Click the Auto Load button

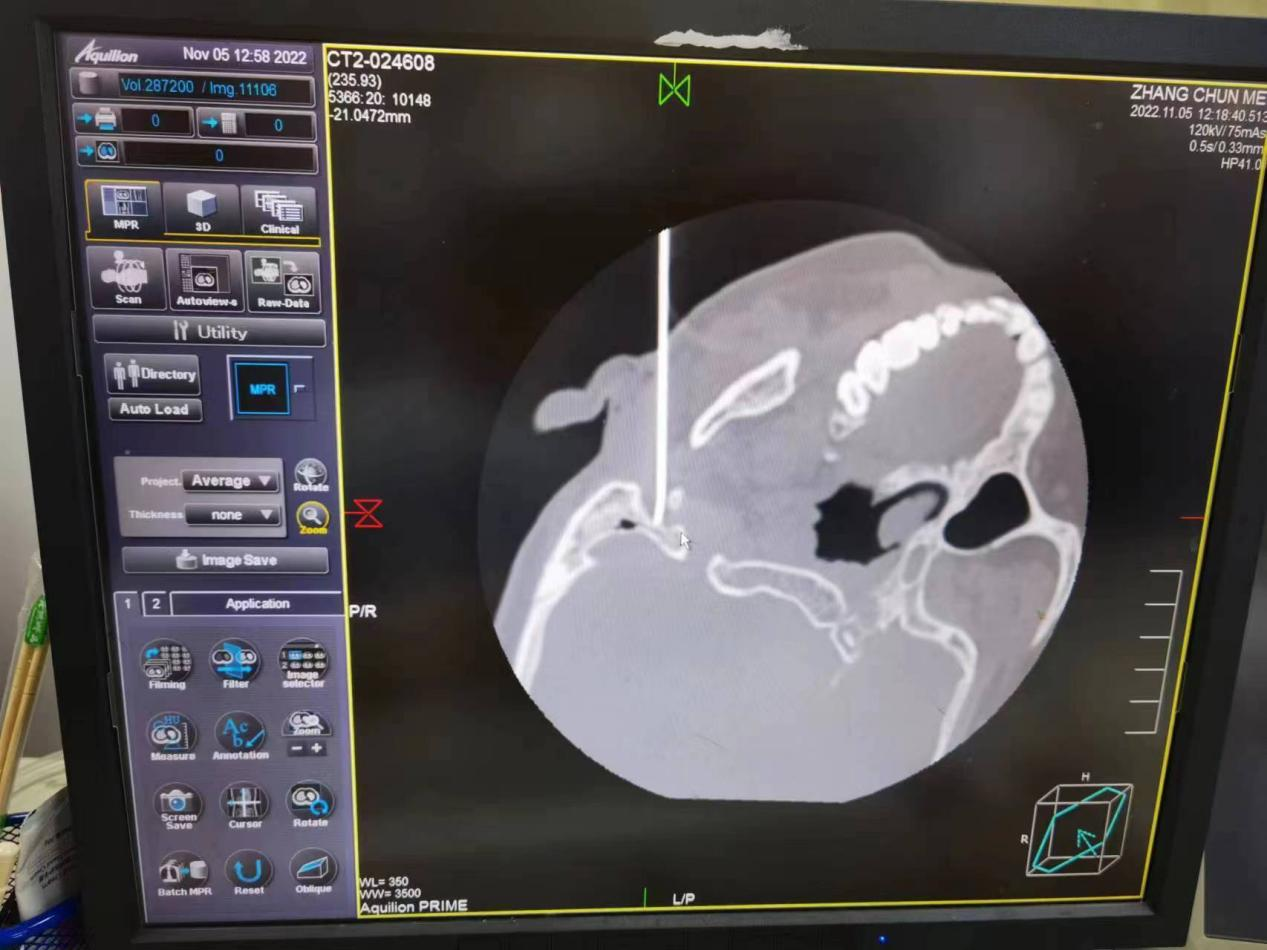pyautogui.click(x=154, y=409)
